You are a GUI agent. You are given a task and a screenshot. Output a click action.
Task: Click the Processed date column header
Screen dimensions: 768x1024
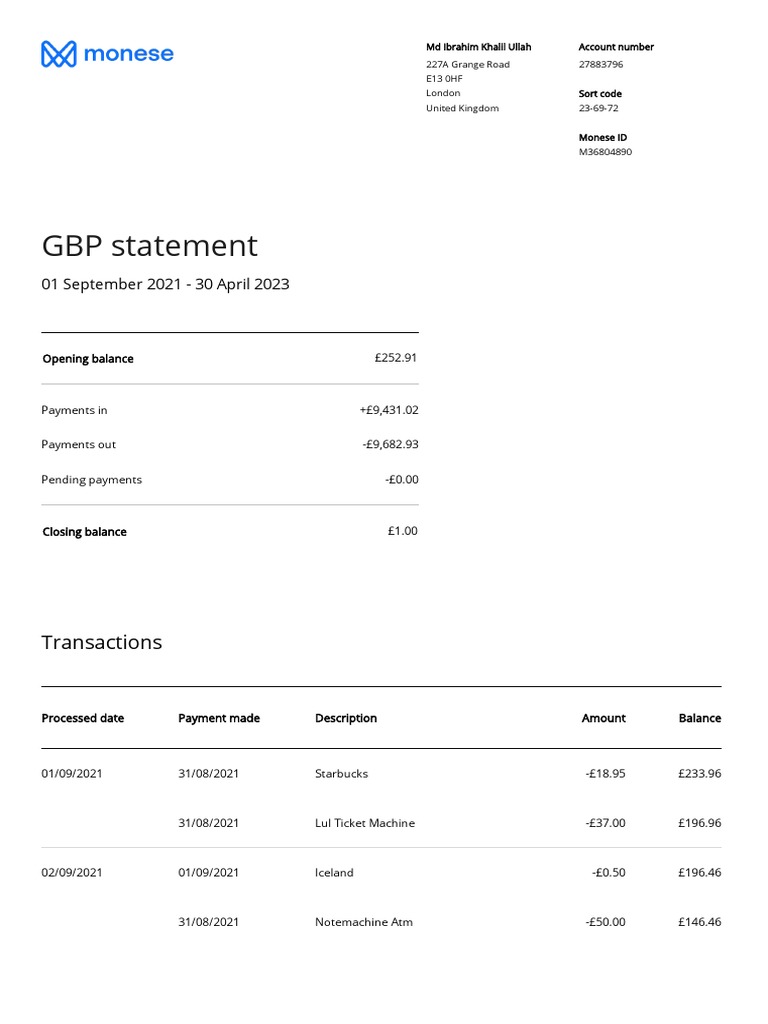83,718
